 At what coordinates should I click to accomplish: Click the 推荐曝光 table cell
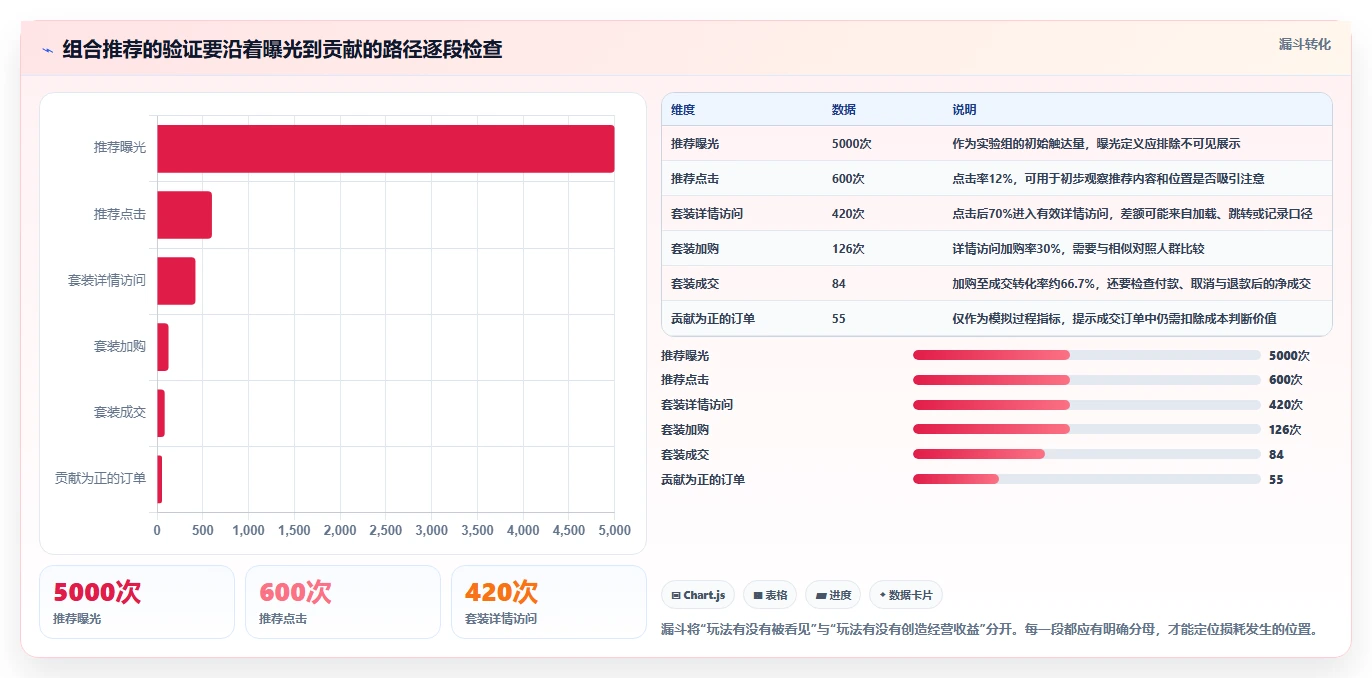742,144
